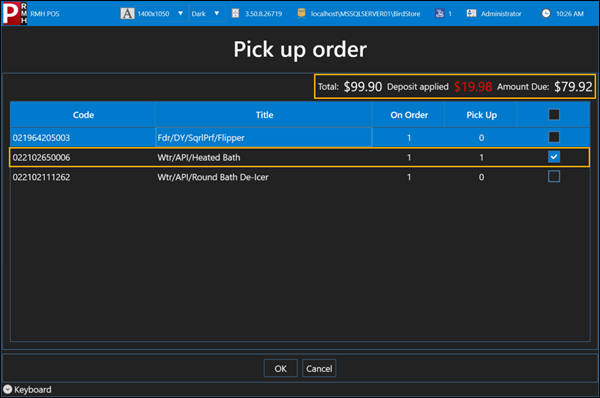This screenshot has height=398, width=600.
Task: Click the 10:26 AM time display
Action: click(570, 14)
